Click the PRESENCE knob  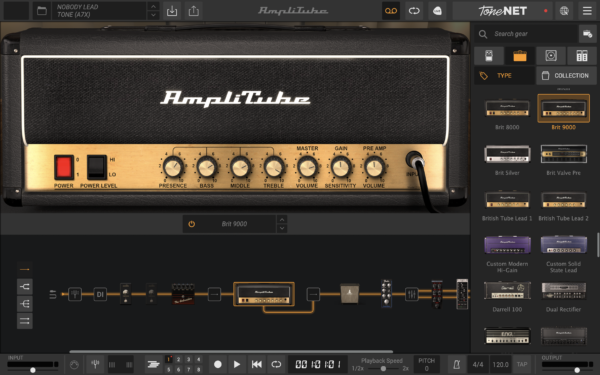pos(173,168)
